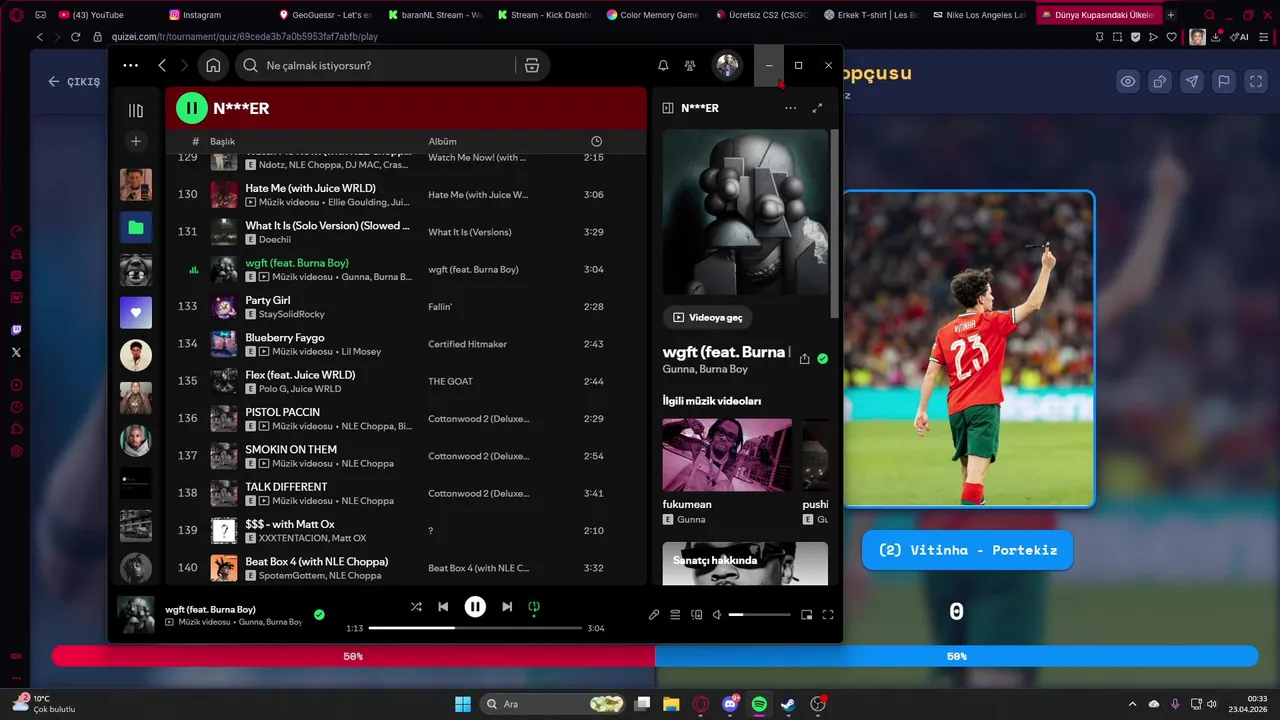Viewport: 1280px width, 720px height.
Task: Expand now playing panel to full view
Action: pos(817,108)
